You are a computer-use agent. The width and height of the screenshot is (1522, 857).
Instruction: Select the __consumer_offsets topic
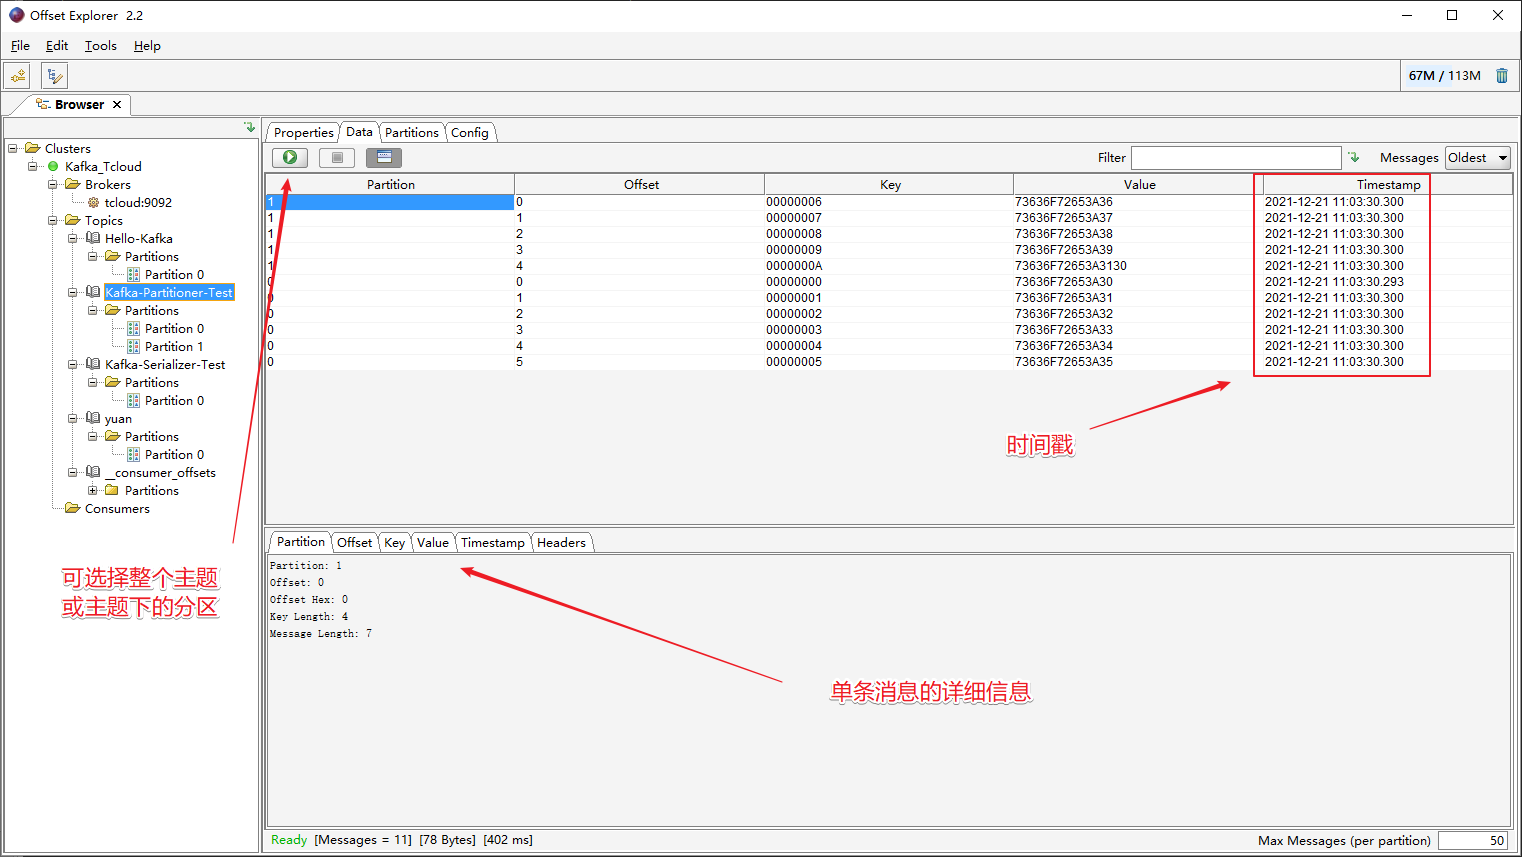pos(160,472)
